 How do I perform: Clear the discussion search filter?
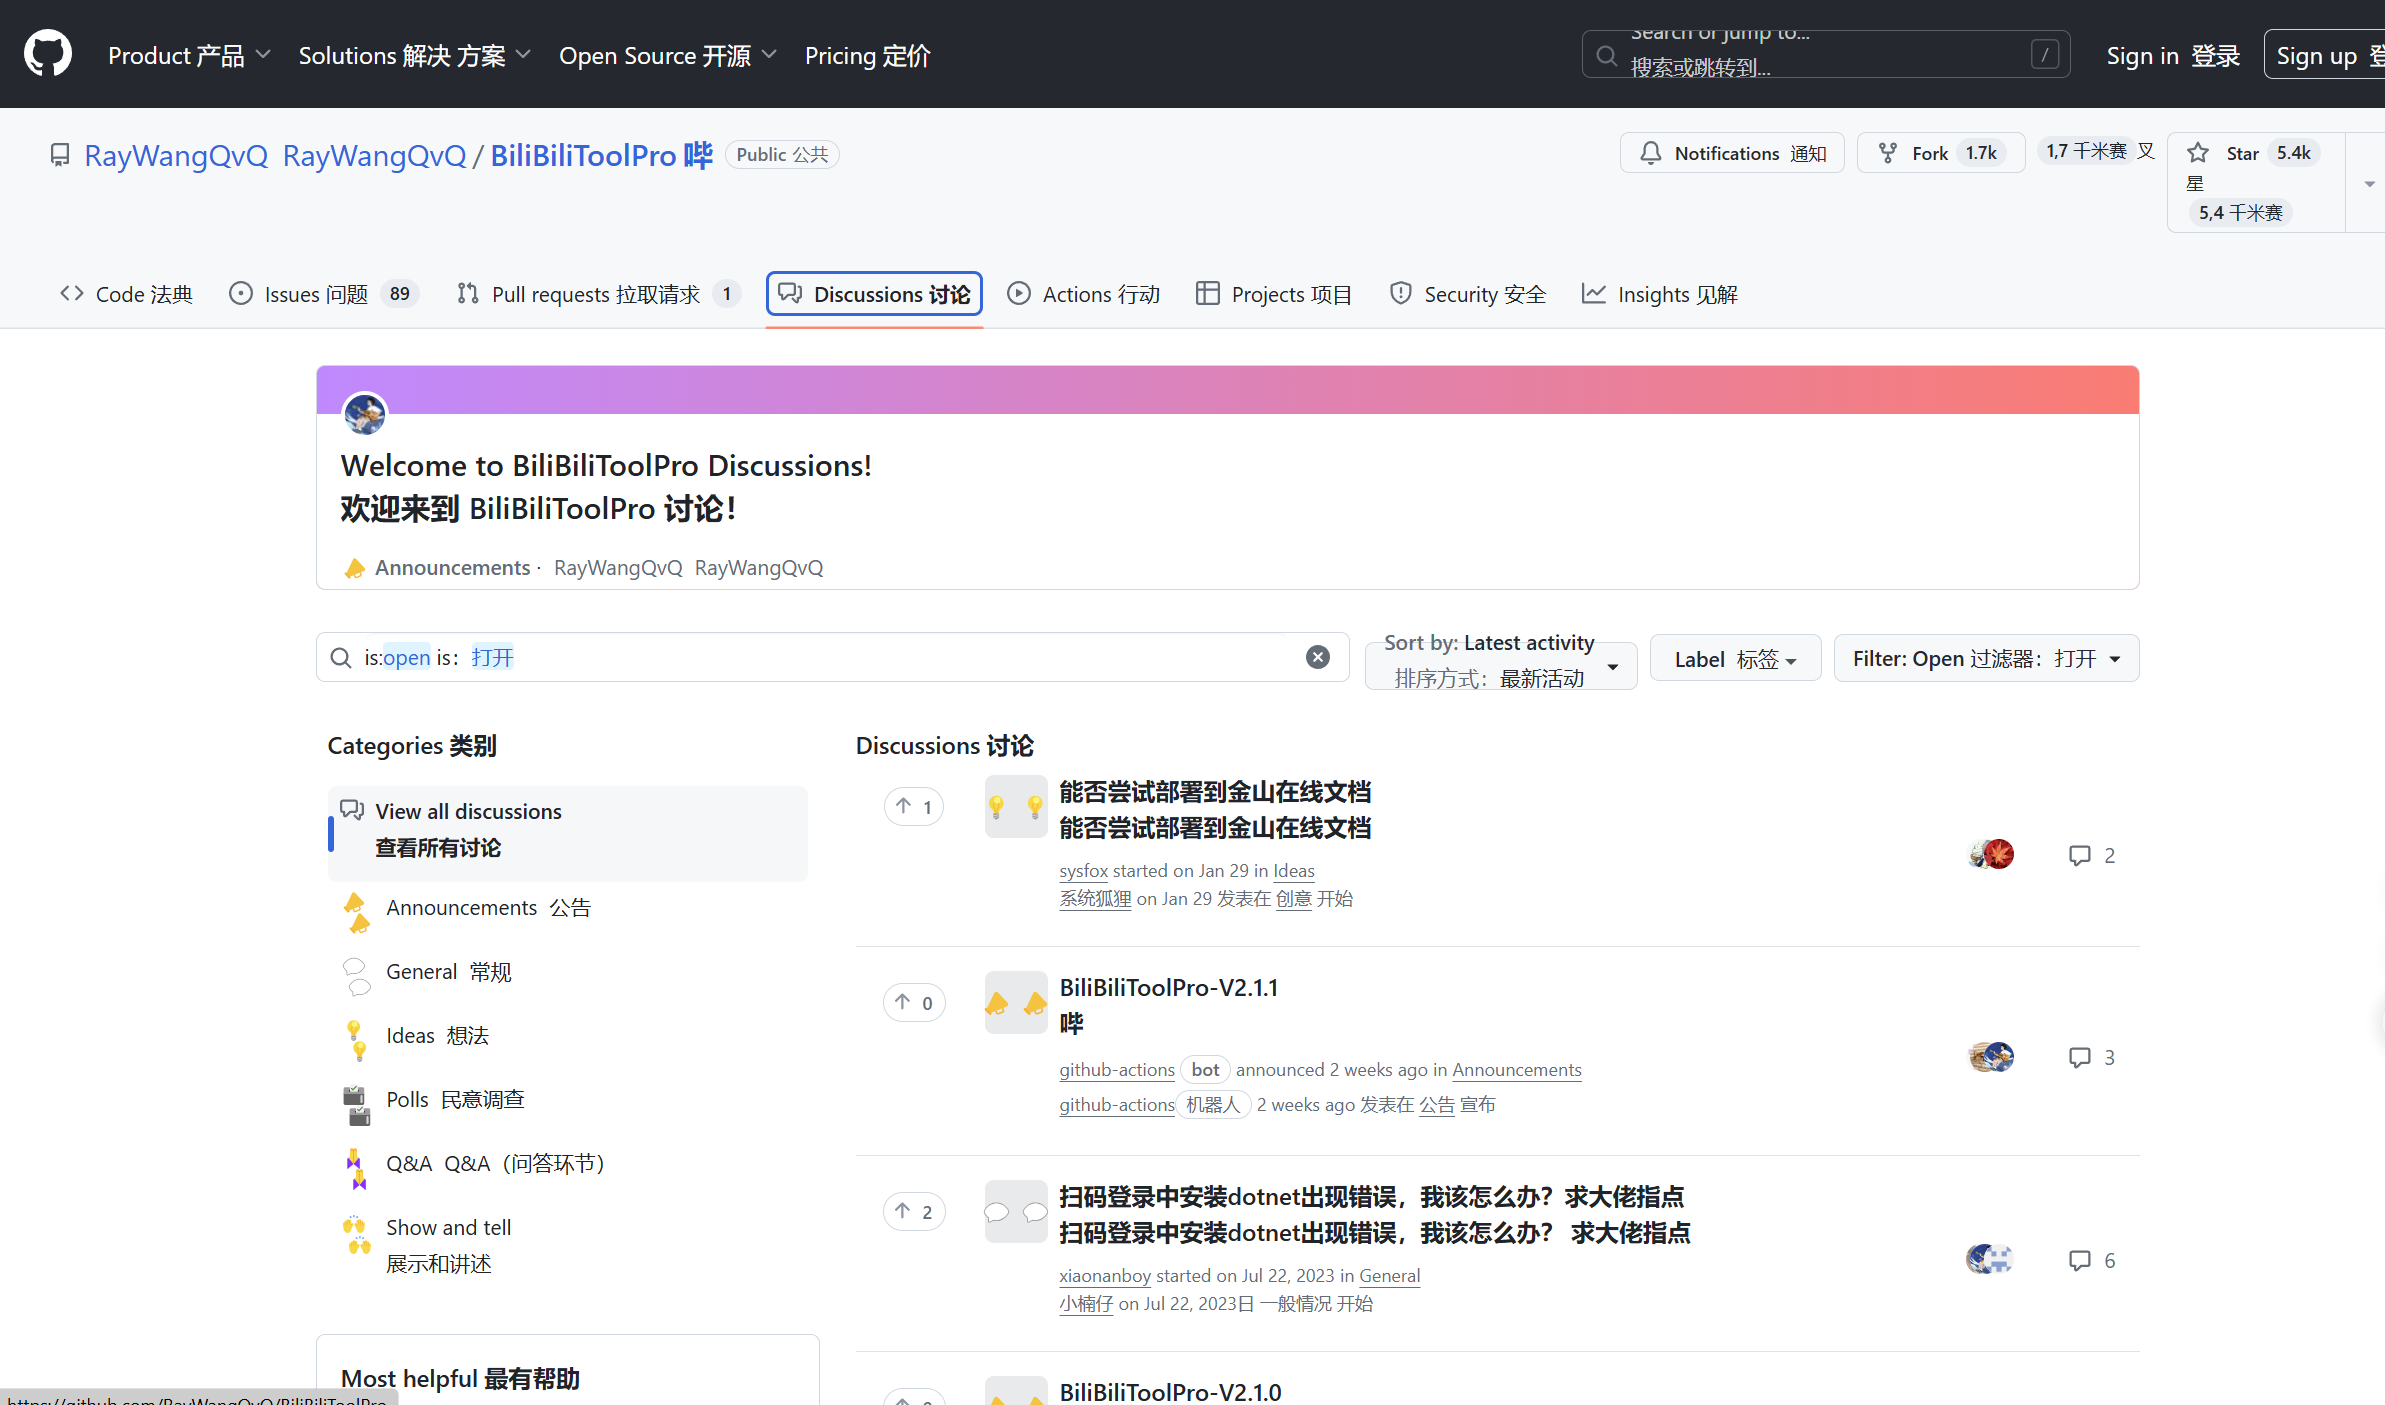coord(1317,657)
